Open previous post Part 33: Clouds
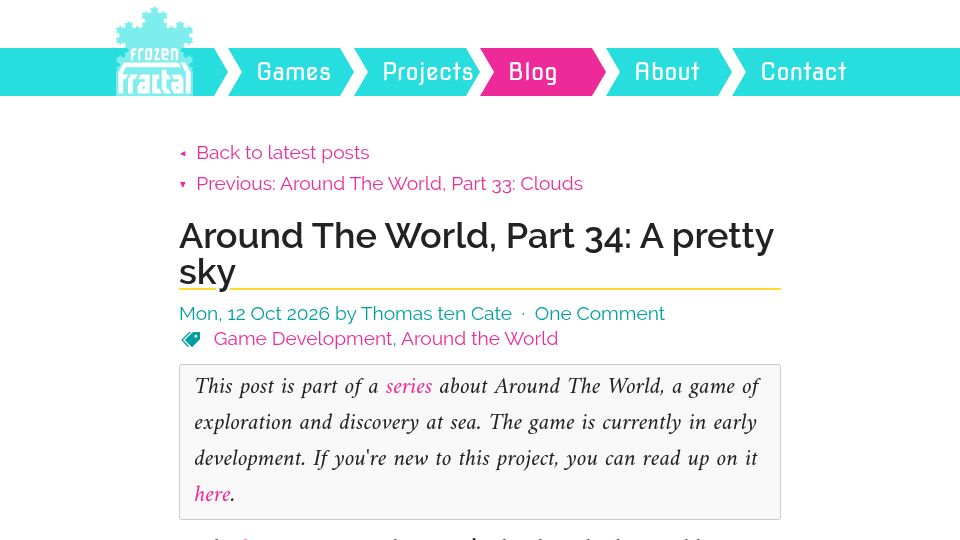 point(389,184)
